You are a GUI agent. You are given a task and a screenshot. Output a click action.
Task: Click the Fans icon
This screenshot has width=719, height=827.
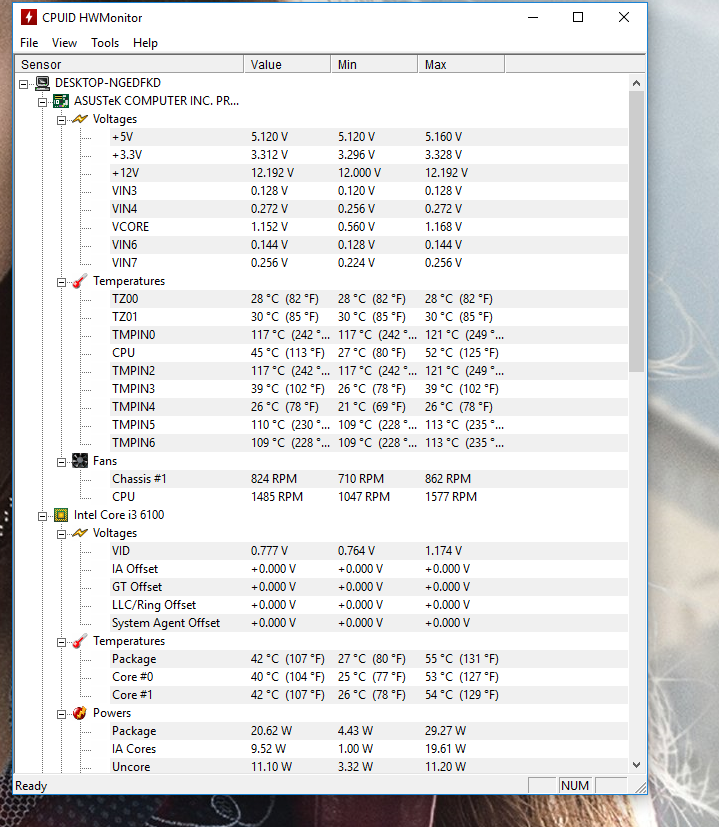(x=80, y=461)
